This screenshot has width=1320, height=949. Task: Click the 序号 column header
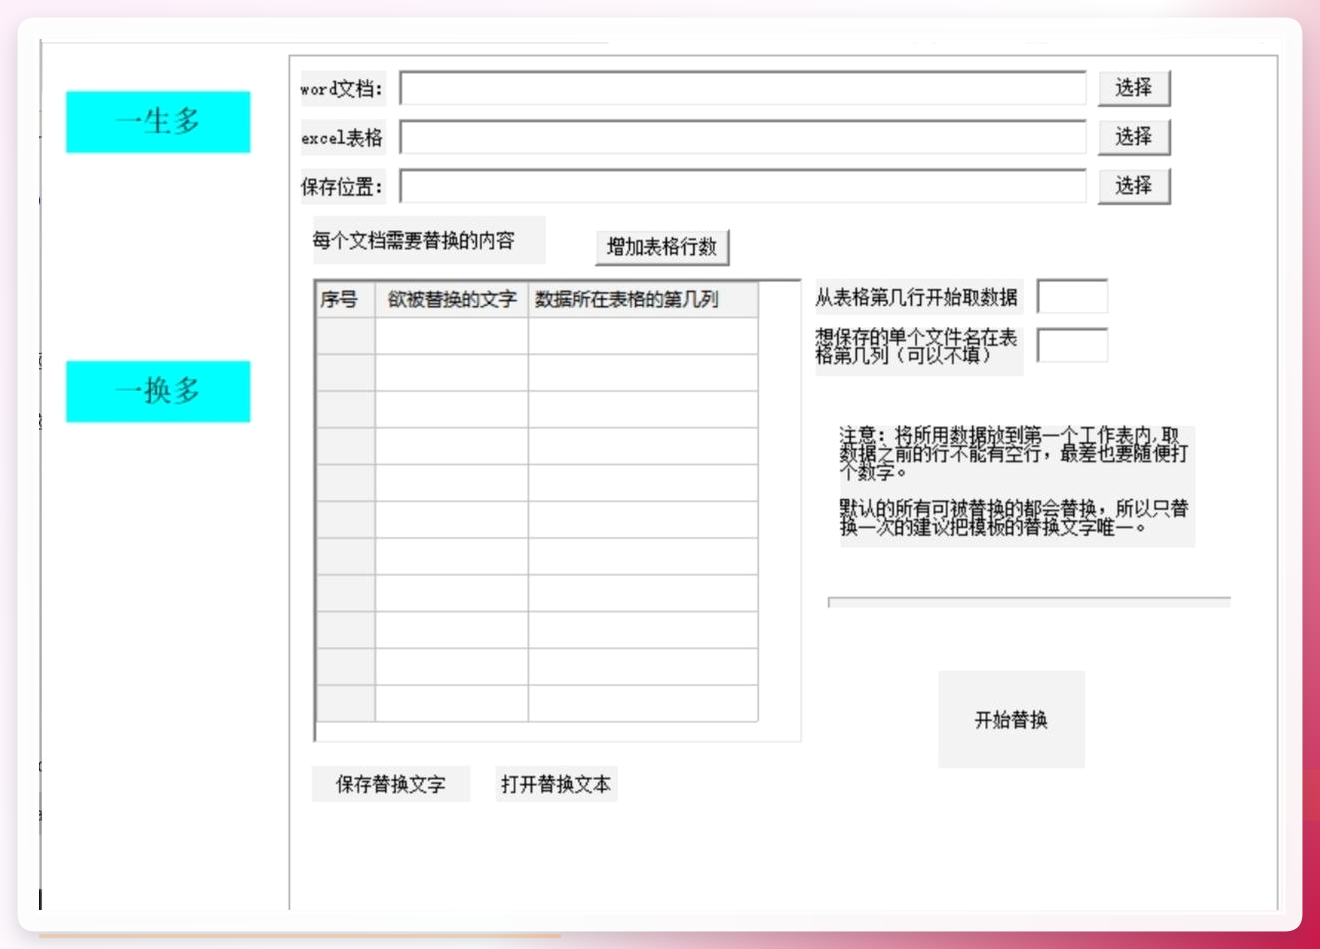click(x=346, y=300)
